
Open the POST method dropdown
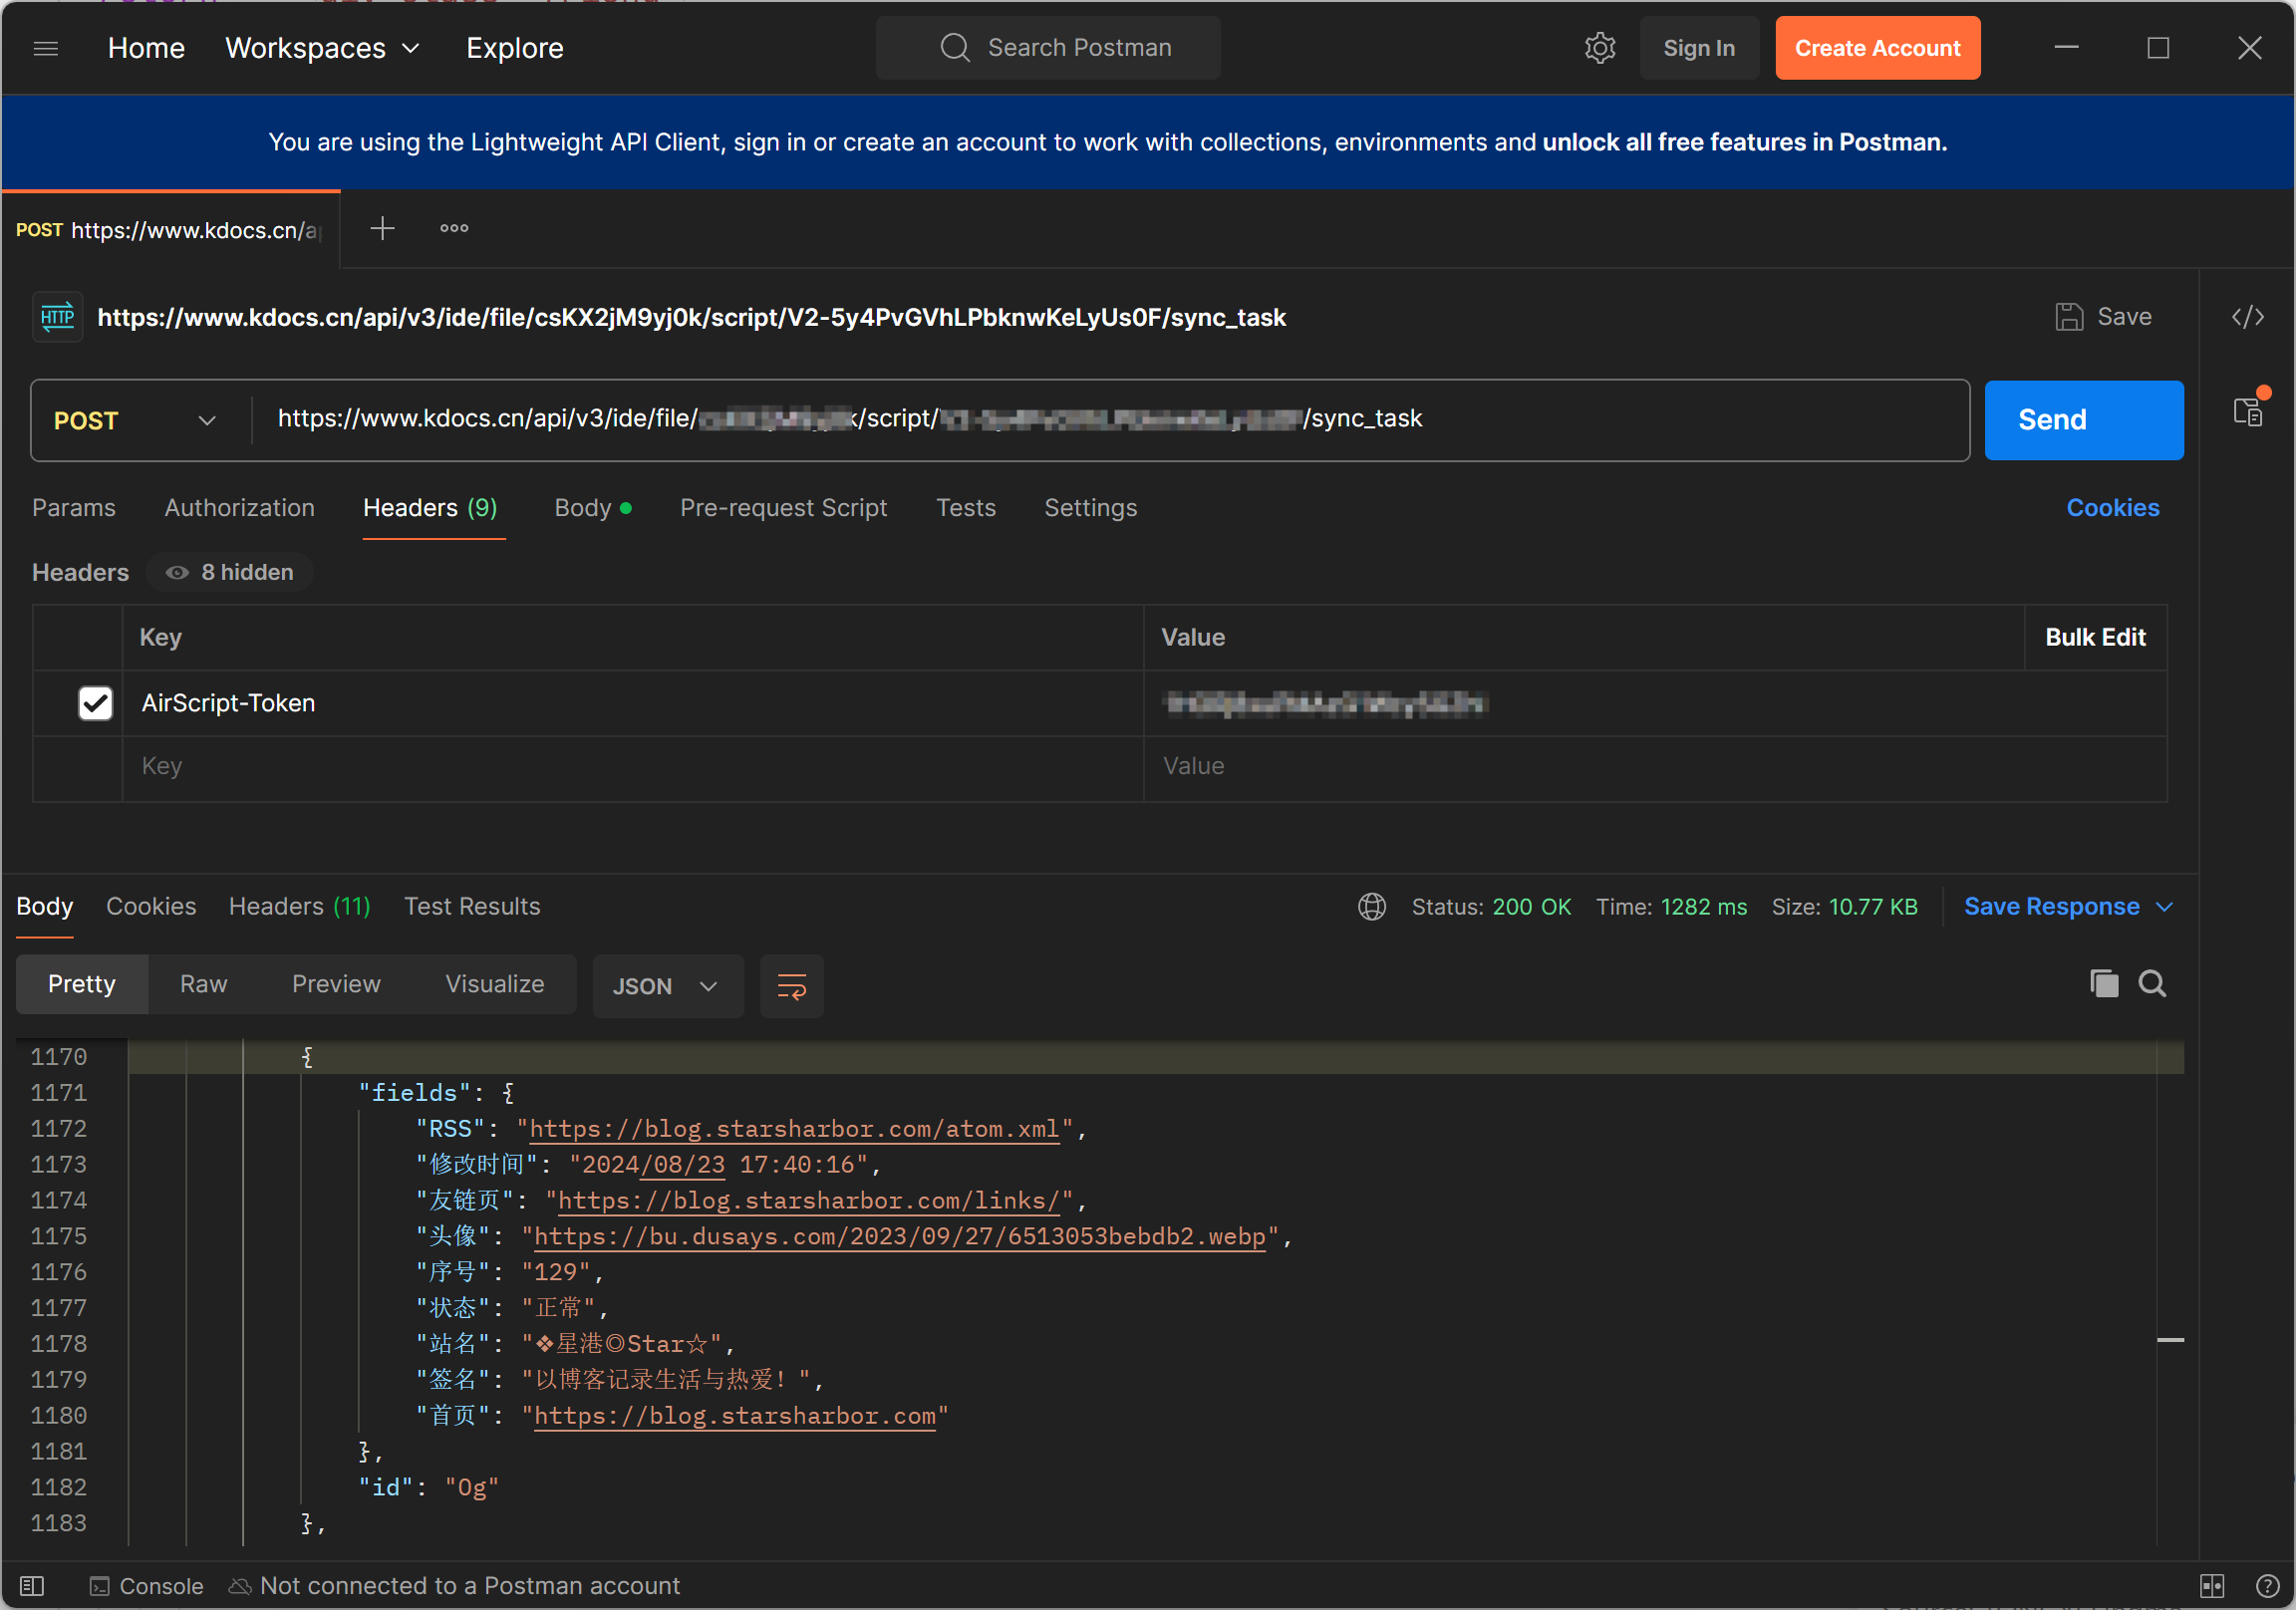click(x=135, y=420)
